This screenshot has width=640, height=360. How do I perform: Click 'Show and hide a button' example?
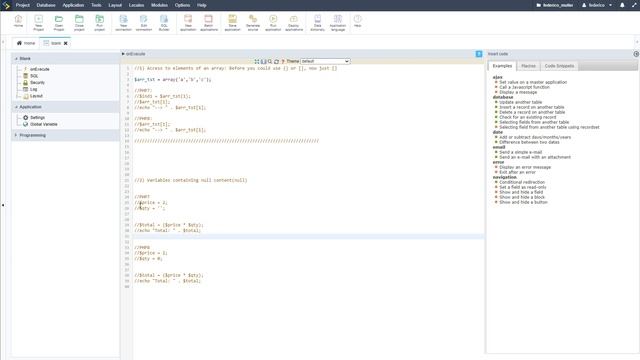(x=523, y=202)
